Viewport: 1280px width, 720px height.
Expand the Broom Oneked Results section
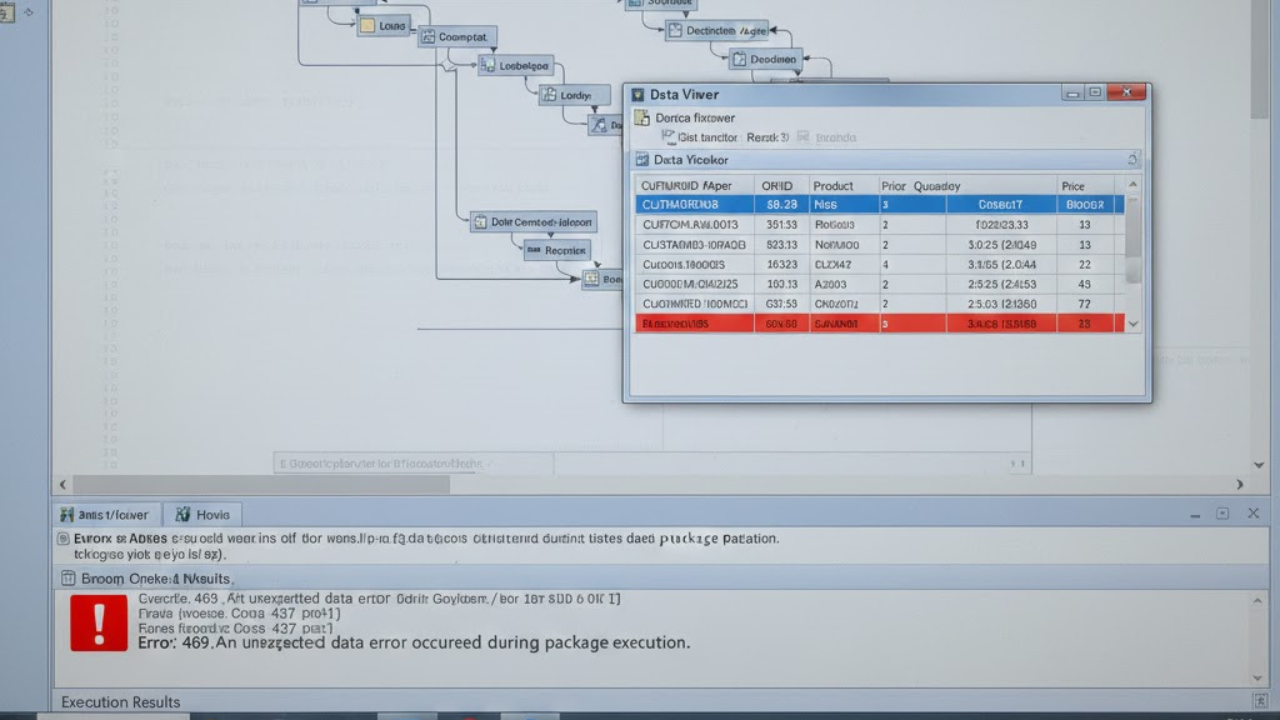click(x=66, y=578)
